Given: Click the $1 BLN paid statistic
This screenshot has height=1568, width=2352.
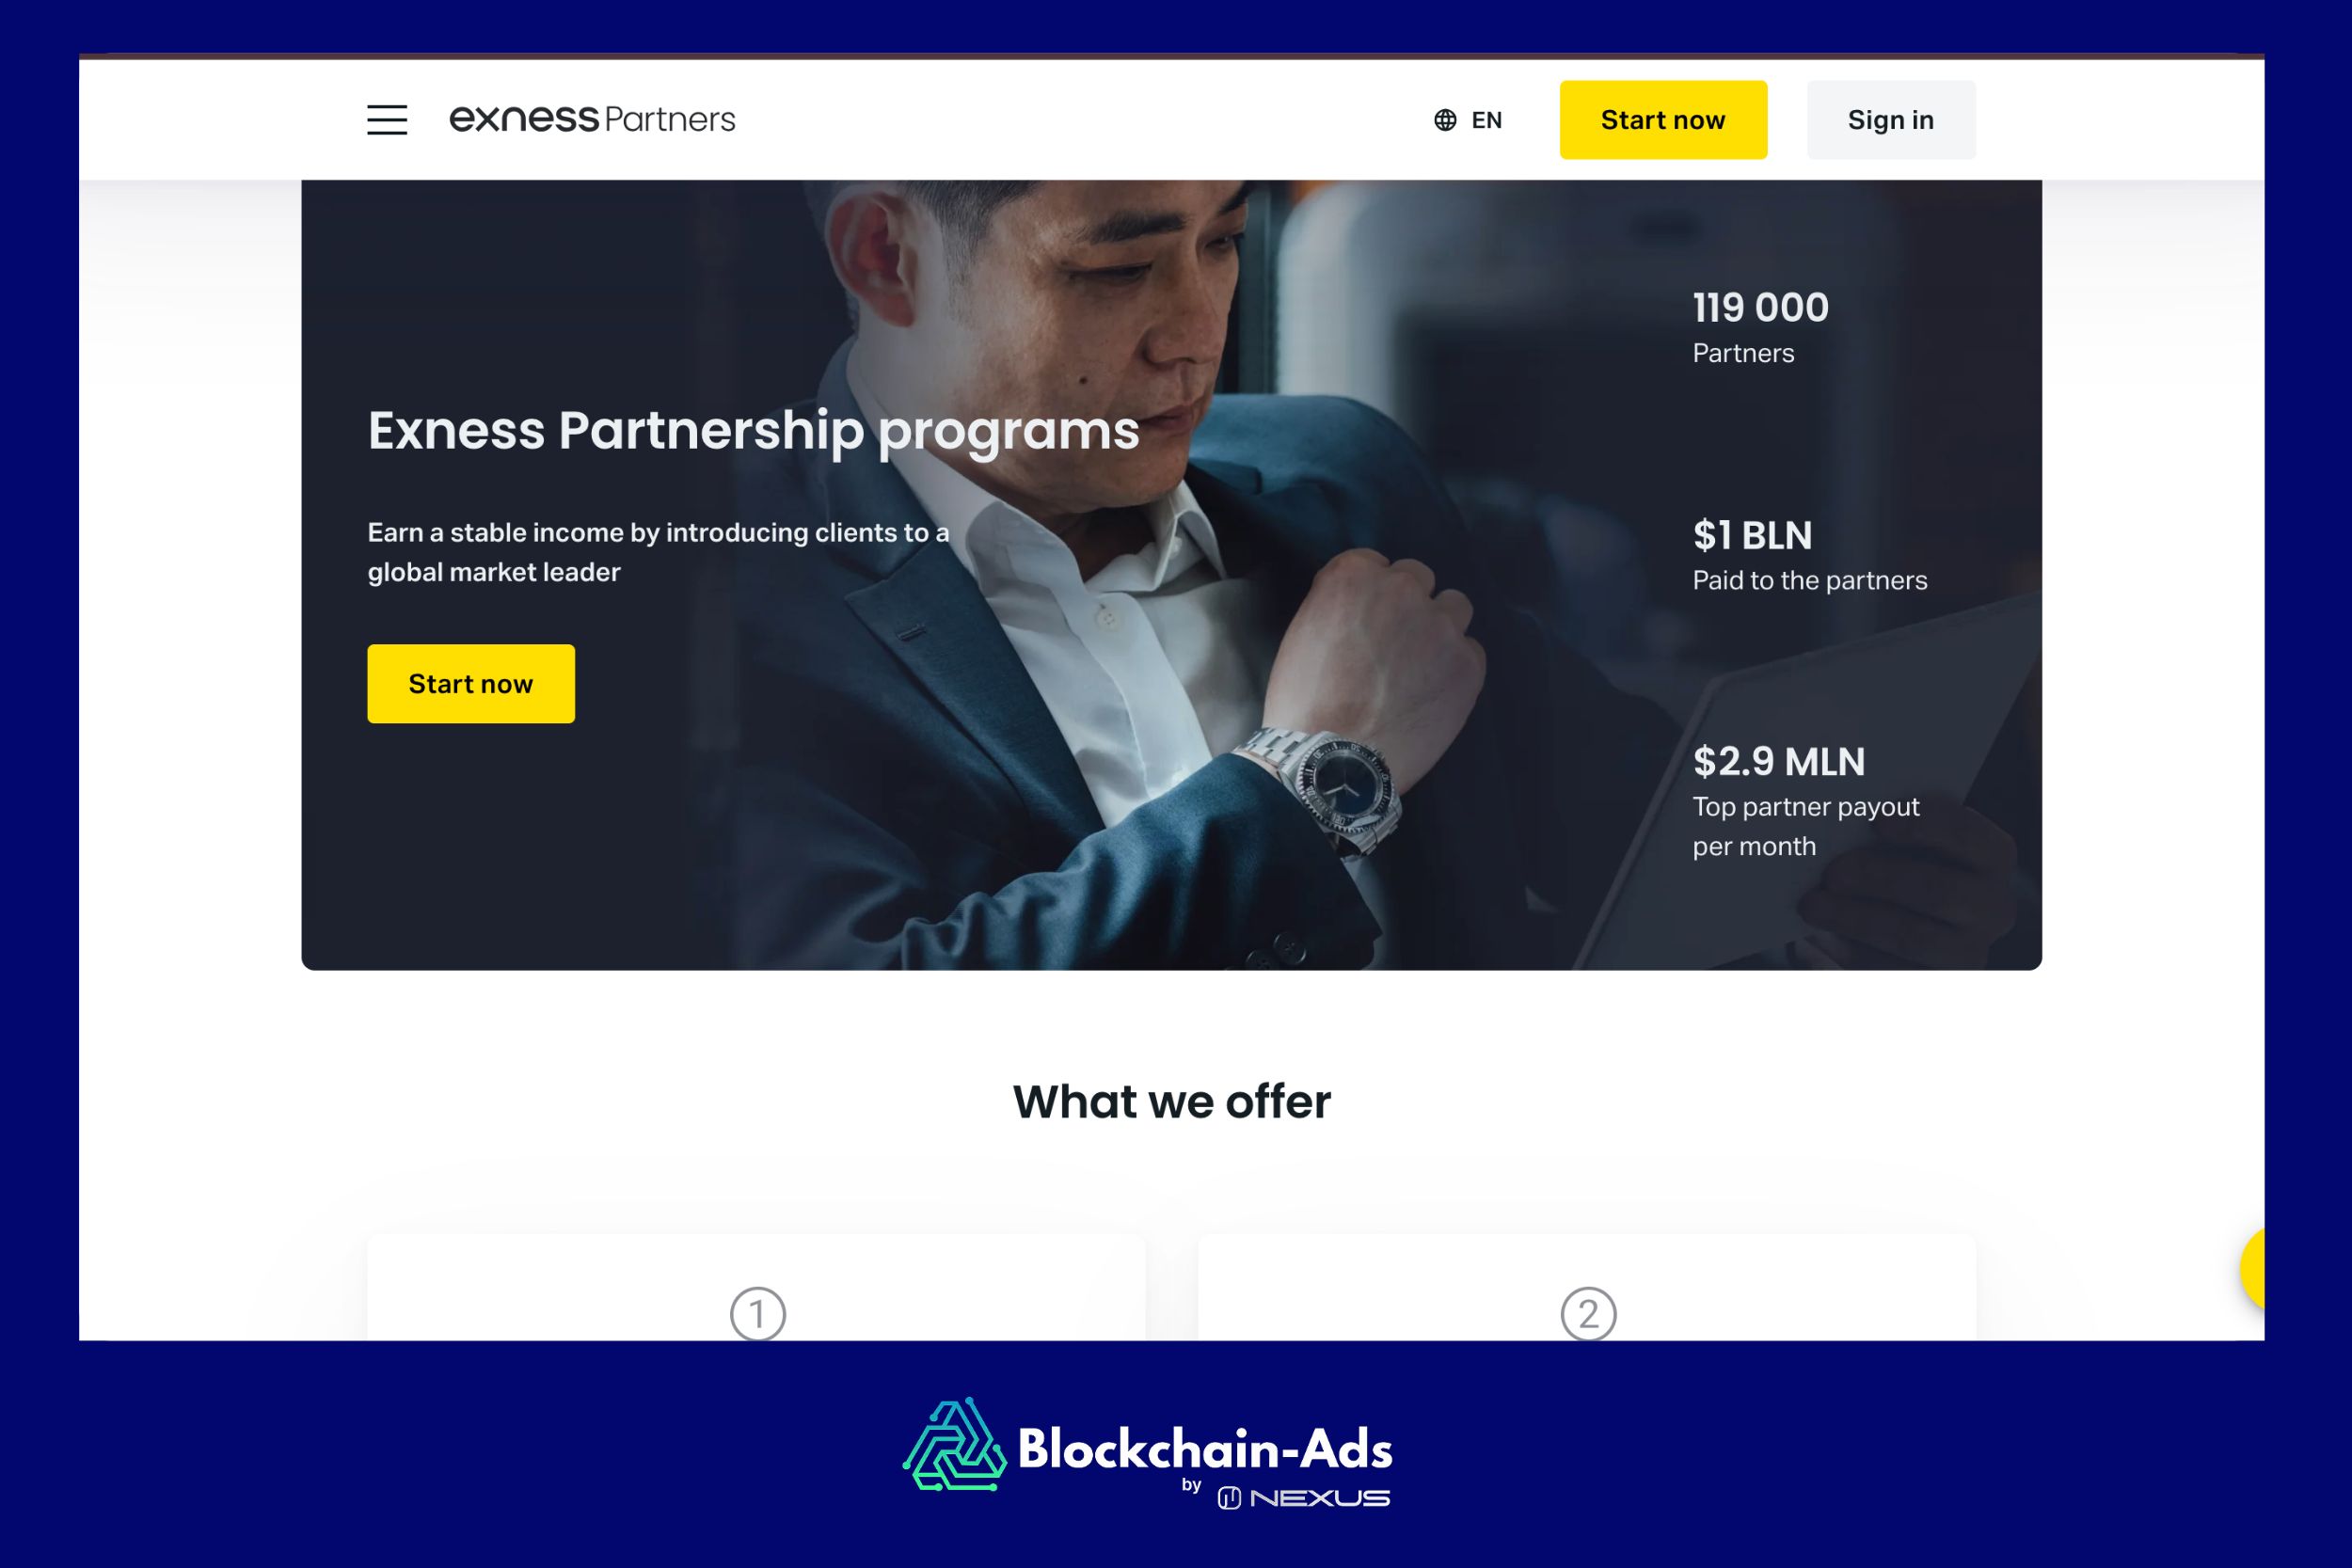Looking at the screenshot, I should click(1809, 555).
